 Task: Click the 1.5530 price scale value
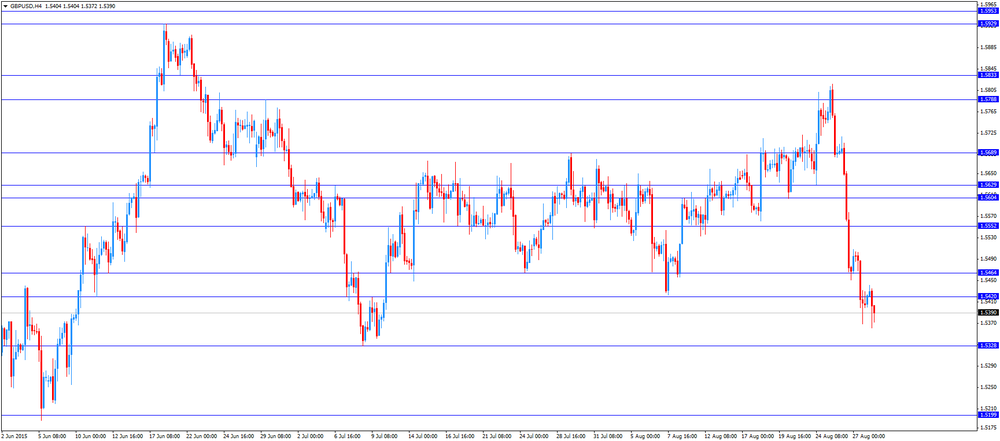tap(989, 237)
